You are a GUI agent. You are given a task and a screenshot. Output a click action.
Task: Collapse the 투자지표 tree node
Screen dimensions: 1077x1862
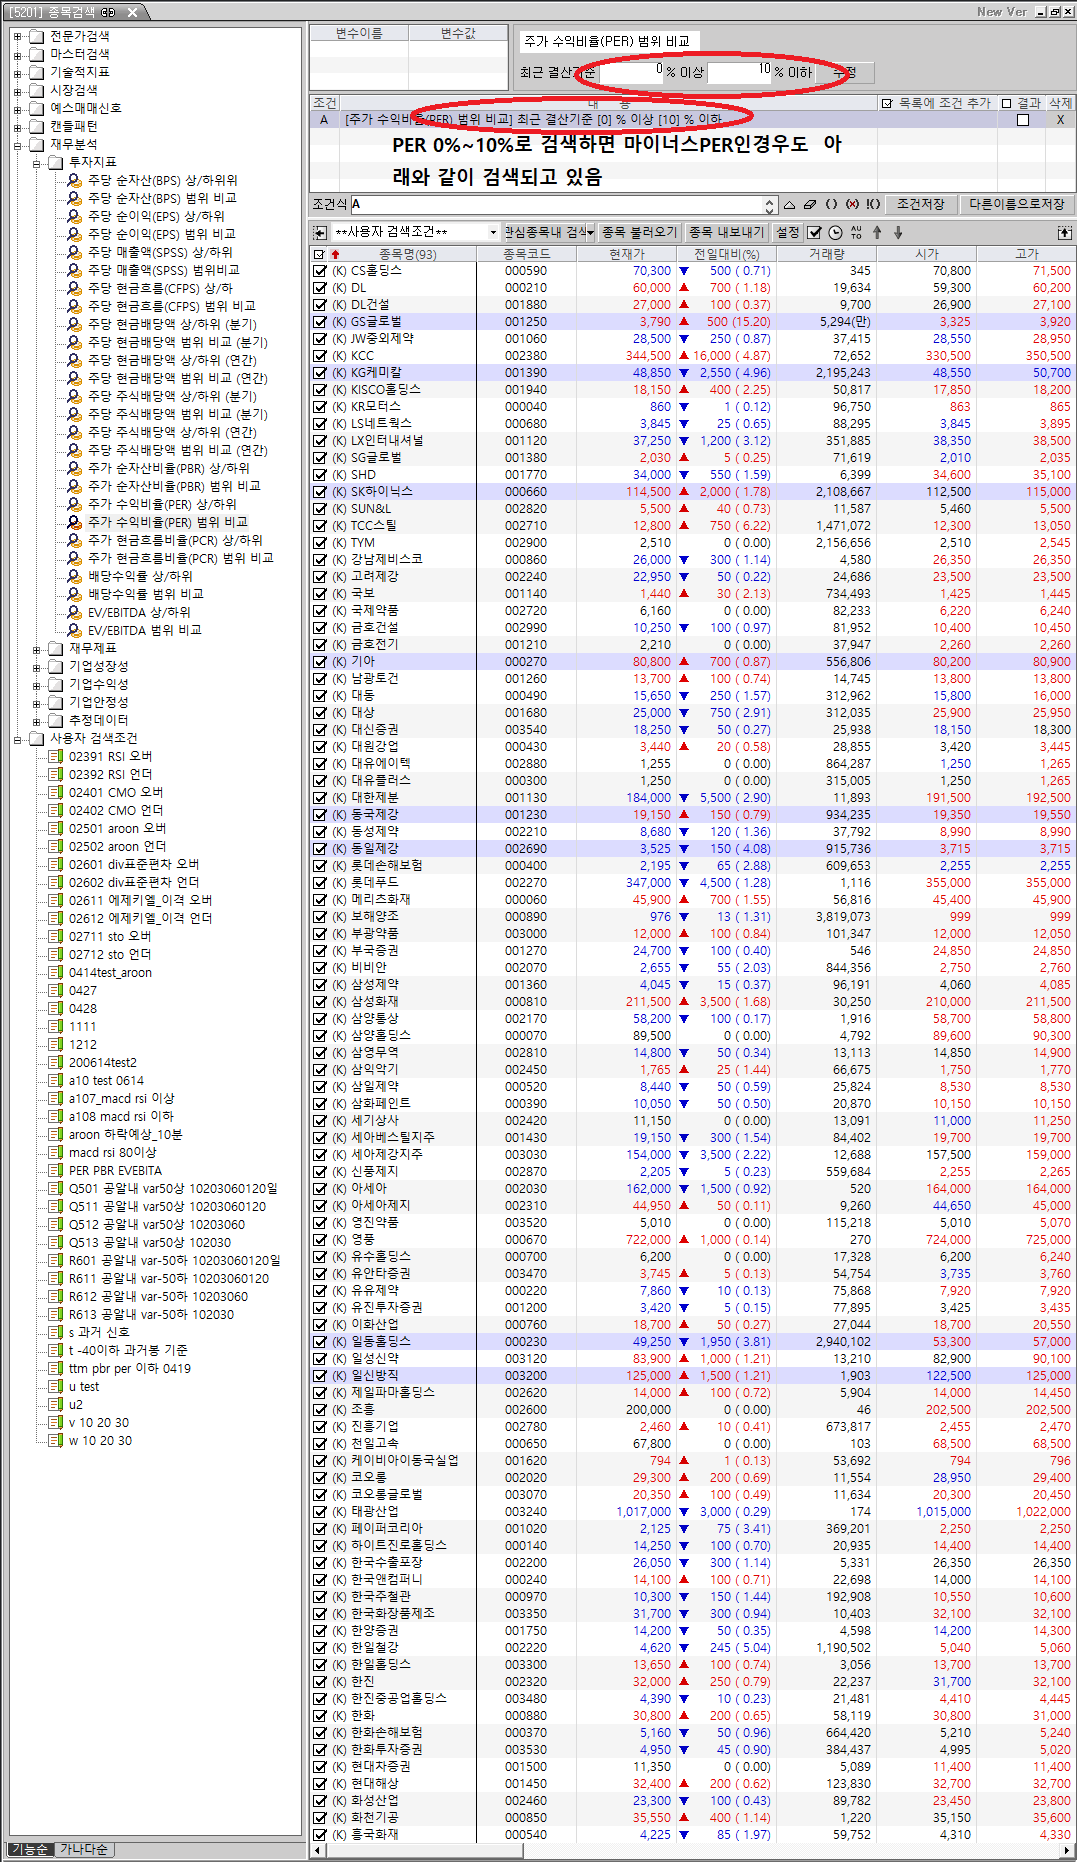coord(36,162)
